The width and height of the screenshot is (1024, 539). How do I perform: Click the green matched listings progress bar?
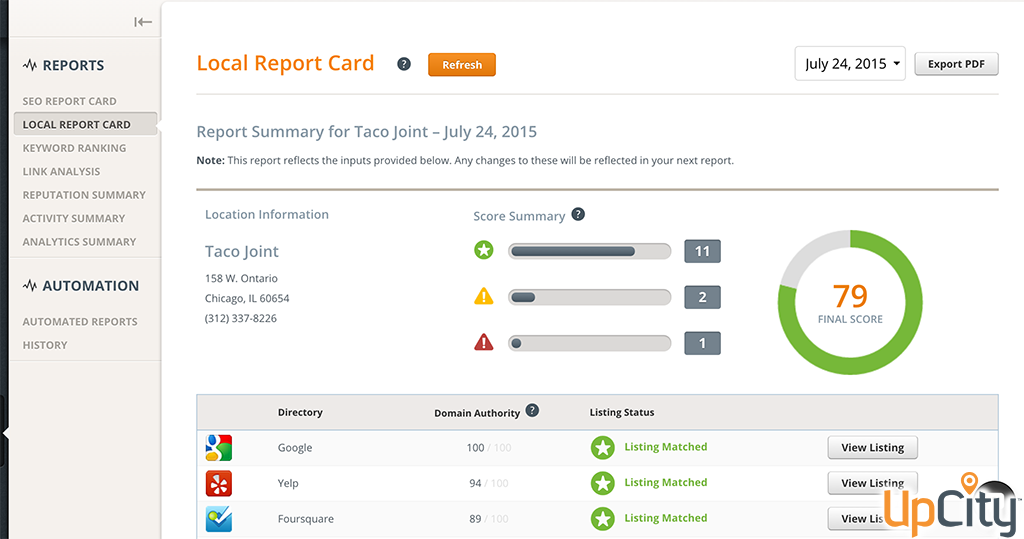click(x=589, y=251)
